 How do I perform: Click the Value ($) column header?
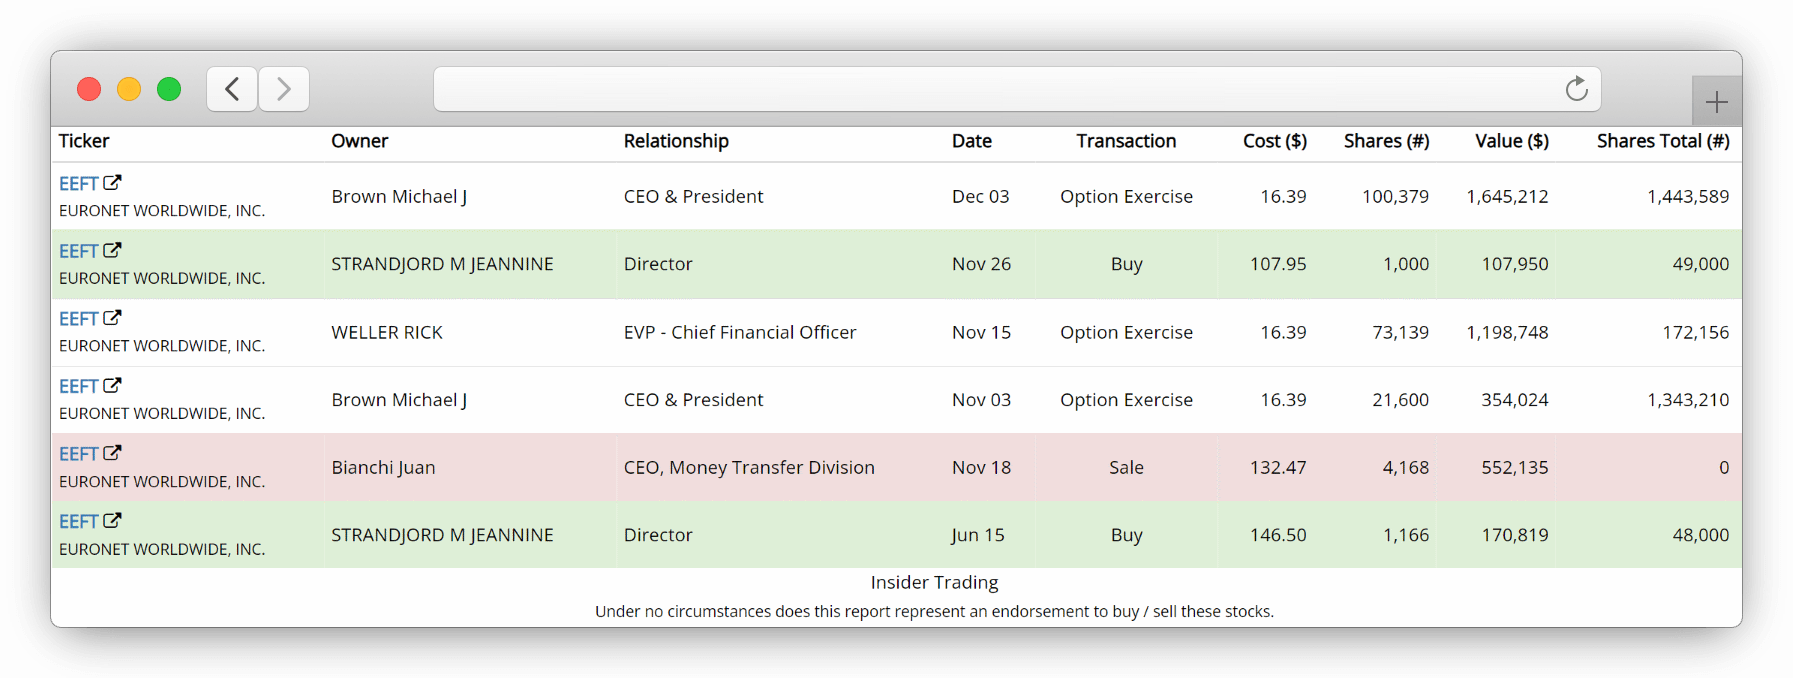(1511, 141)
